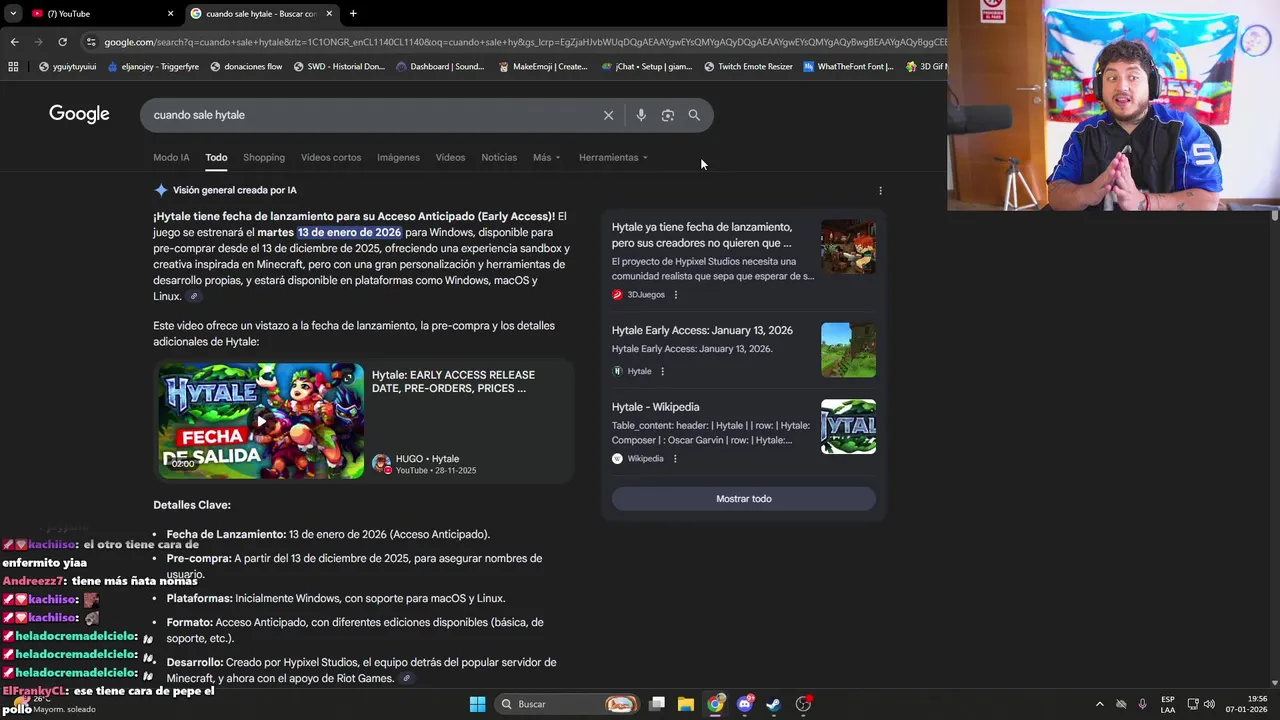Open volume control in system tray
This screenshot has height=720, width=1280.
(1210, 704)
